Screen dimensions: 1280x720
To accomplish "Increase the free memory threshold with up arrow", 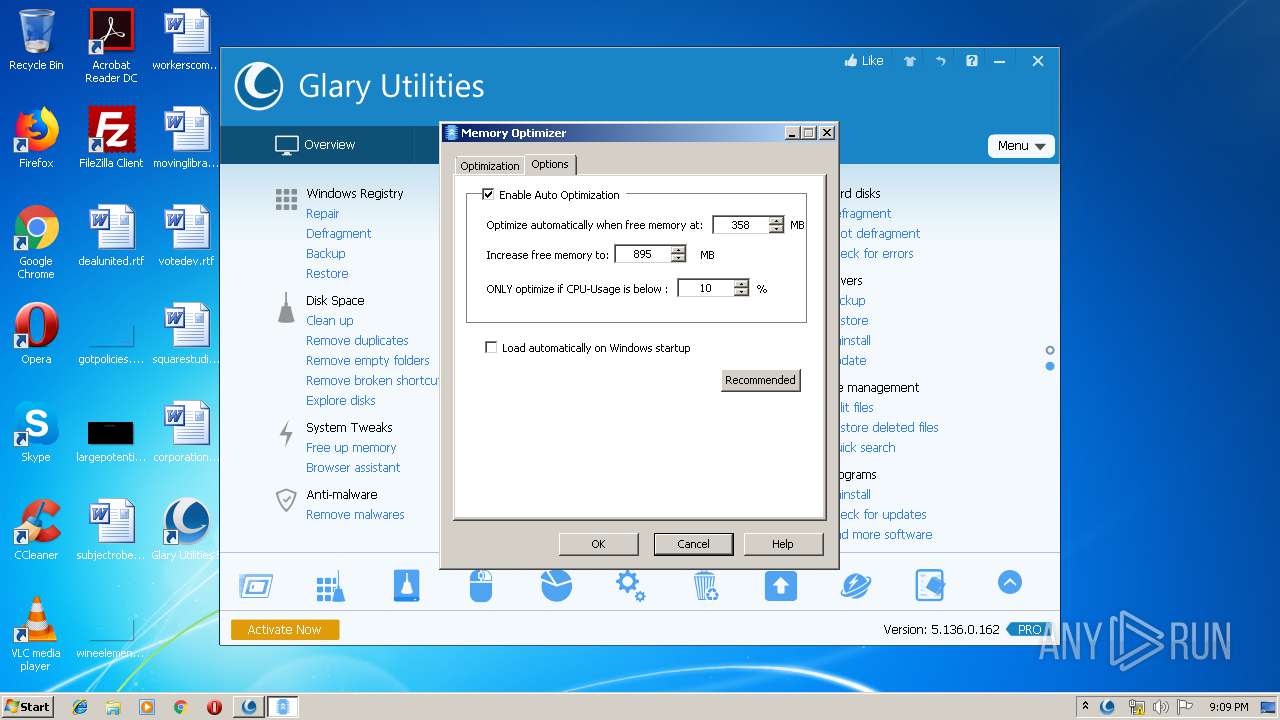I will [x=777, y=221].
